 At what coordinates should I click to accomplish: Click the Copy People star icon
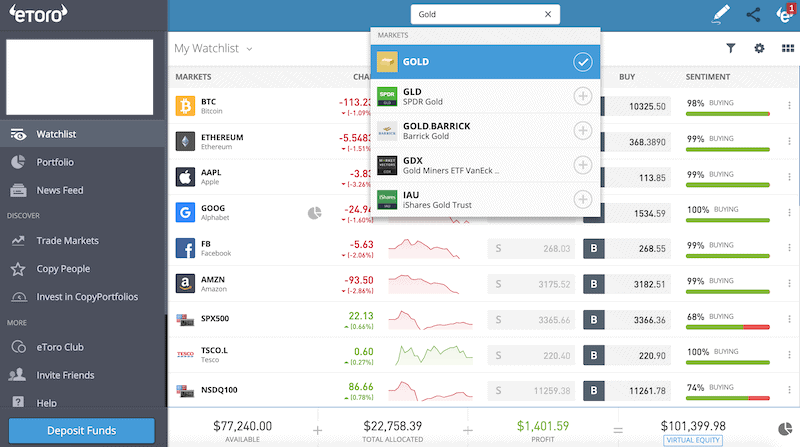click(x=18, y=268)
